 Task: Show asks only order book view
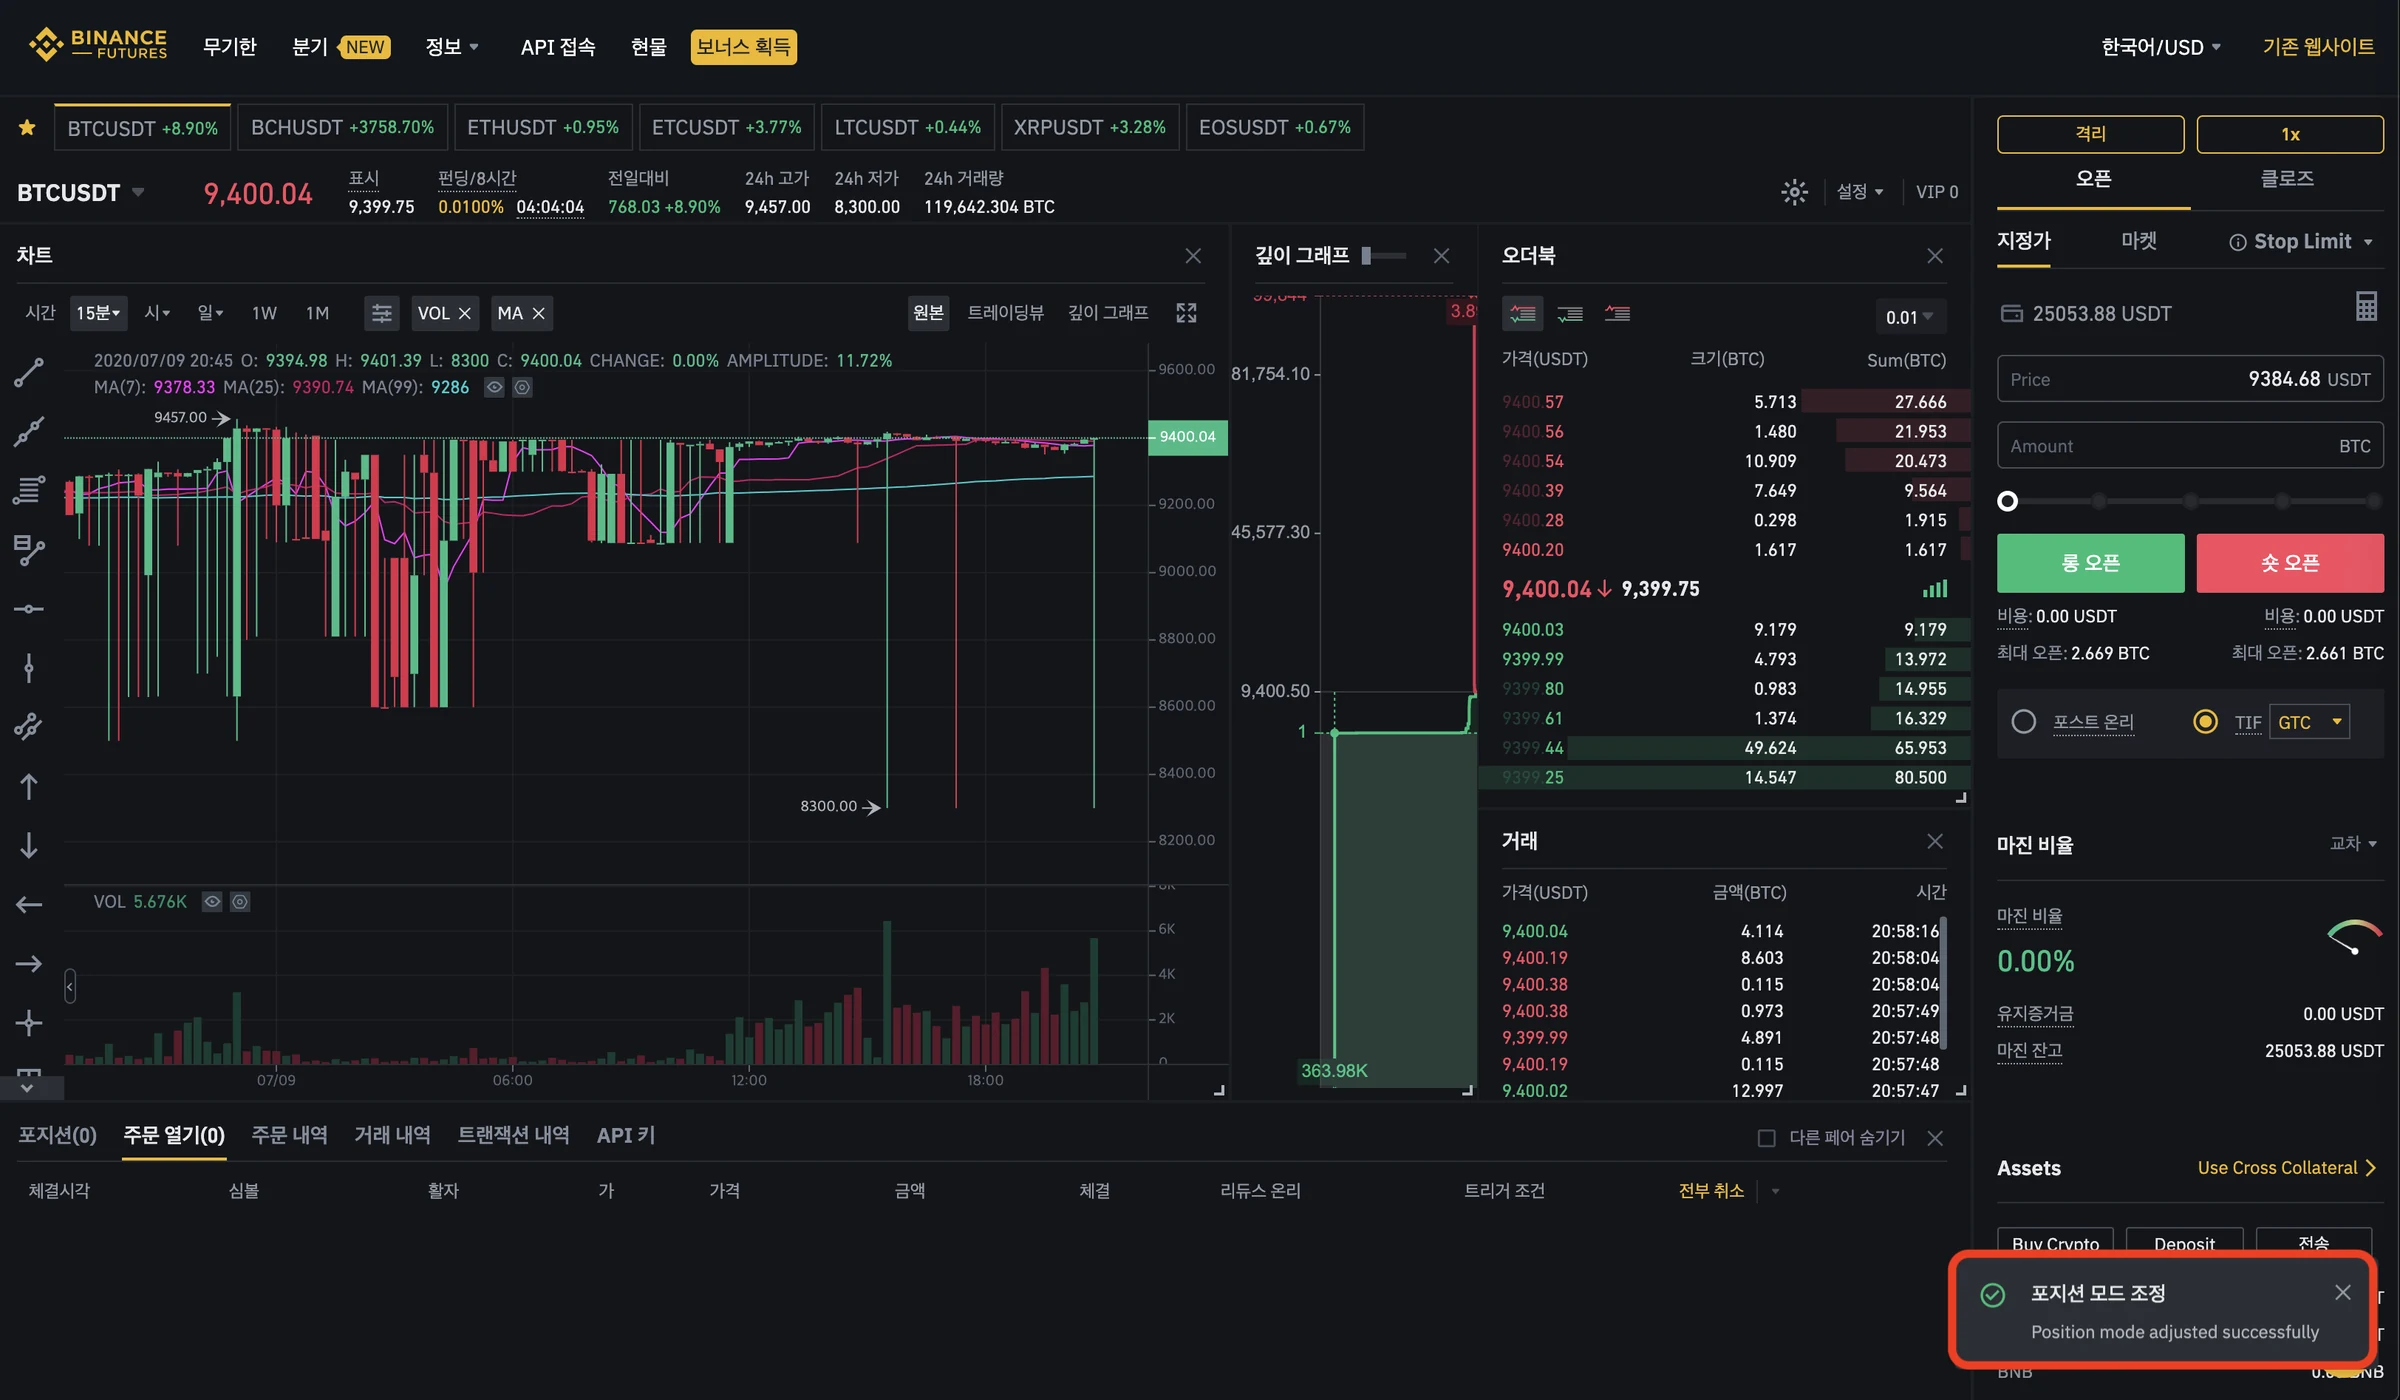pyautogui.click(x=1617, y=314)
